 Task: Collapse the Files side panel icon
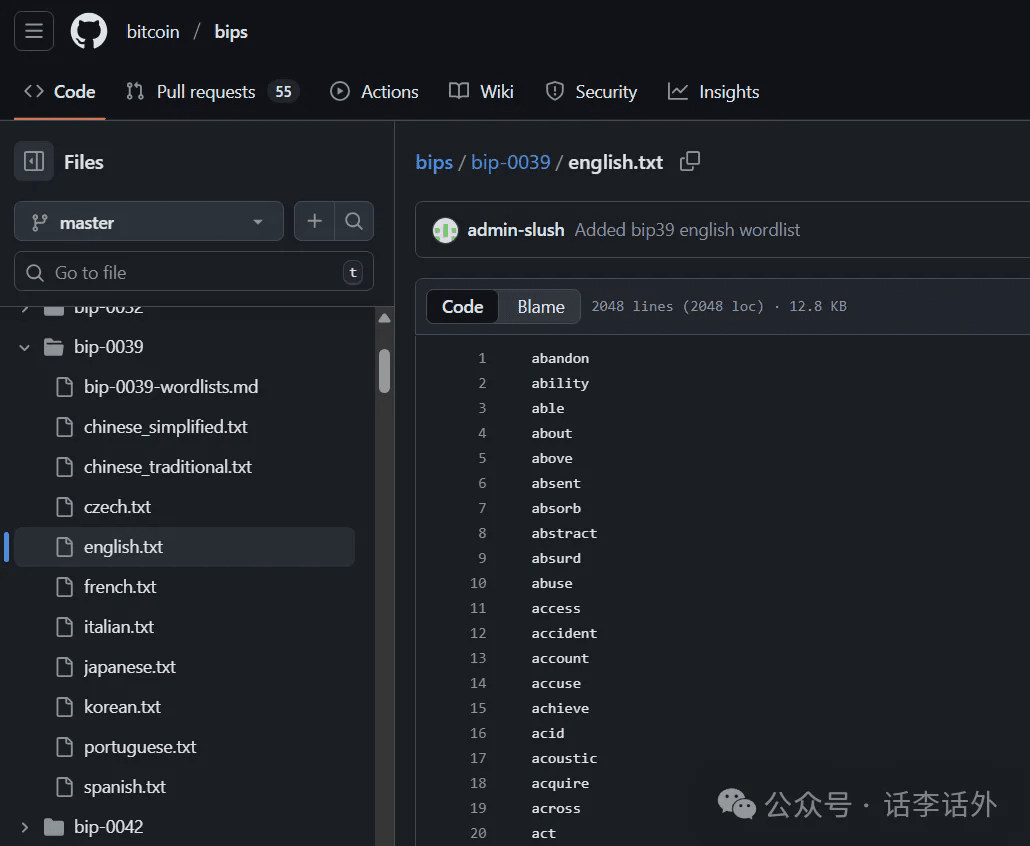(34, 161)
